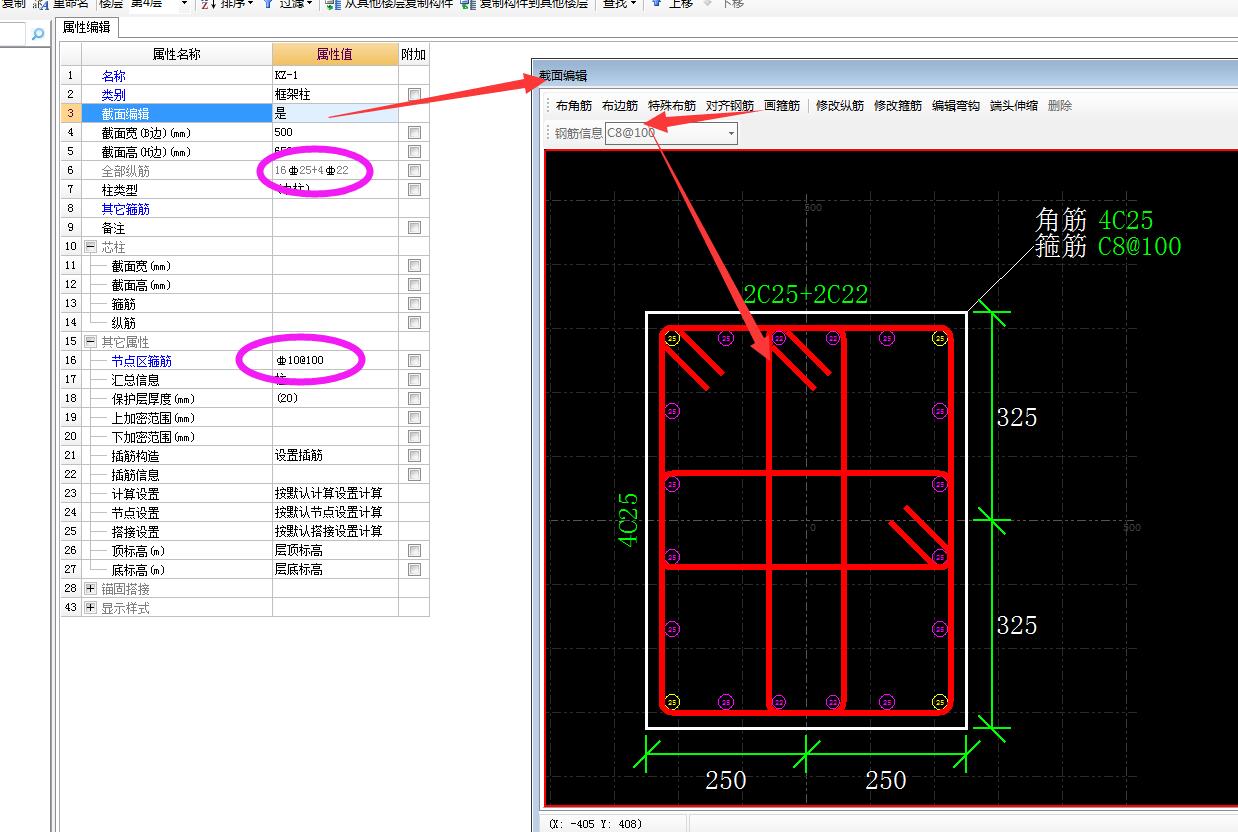Click the sort (排序) icon

(207, 4)
